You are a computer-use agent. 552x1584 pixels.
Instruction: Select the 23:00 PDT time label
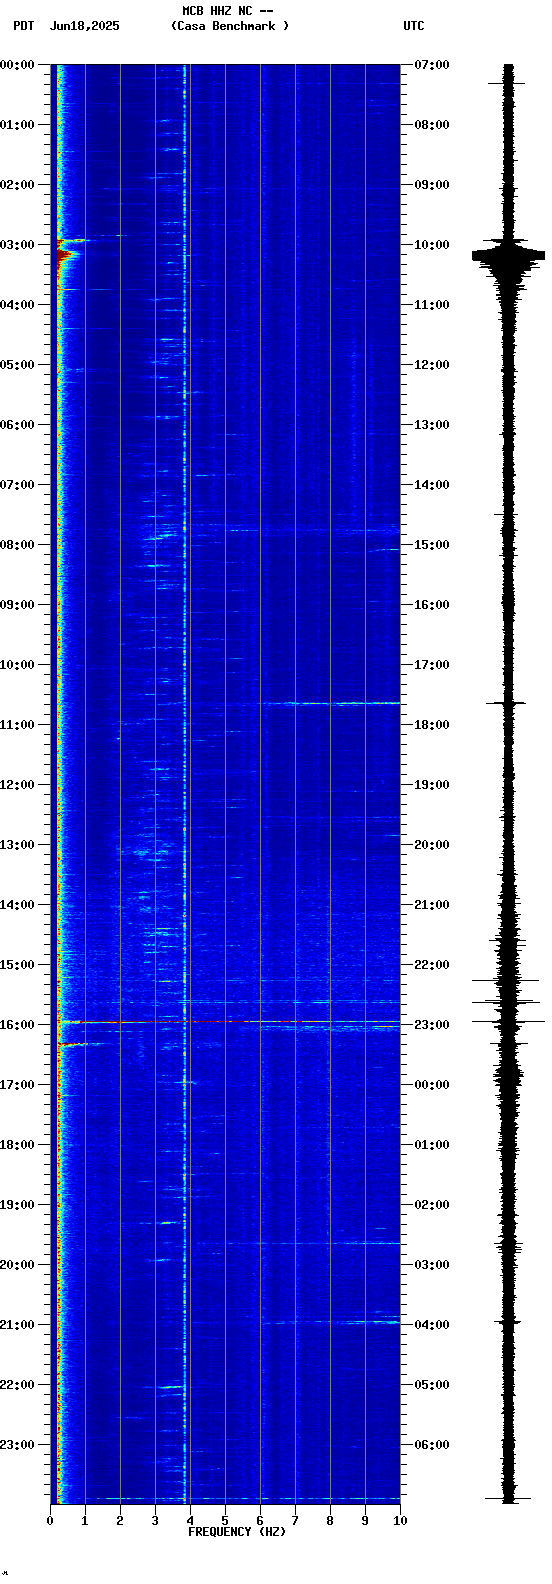(x=17, y=1445)
